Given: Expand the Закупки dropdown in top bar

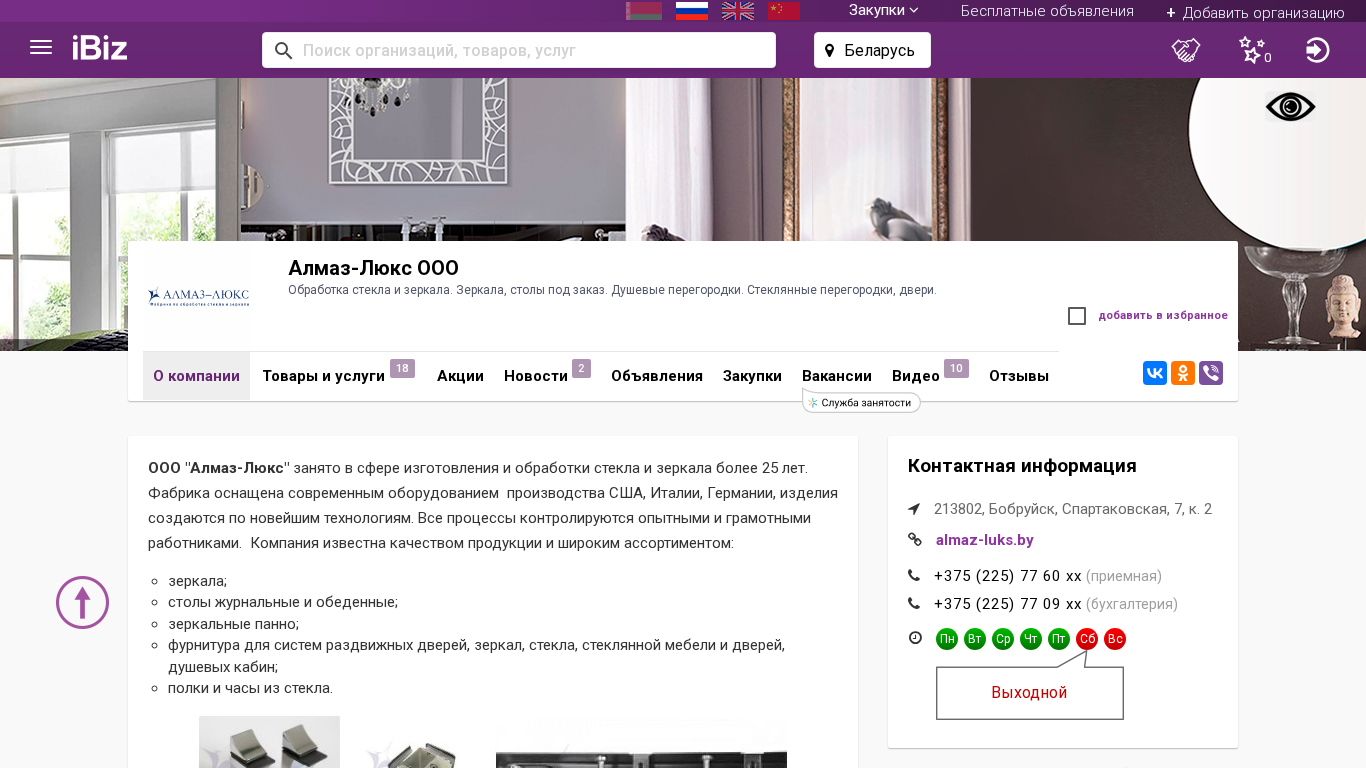Looking at the screenshot, I should tap(884, 11).
